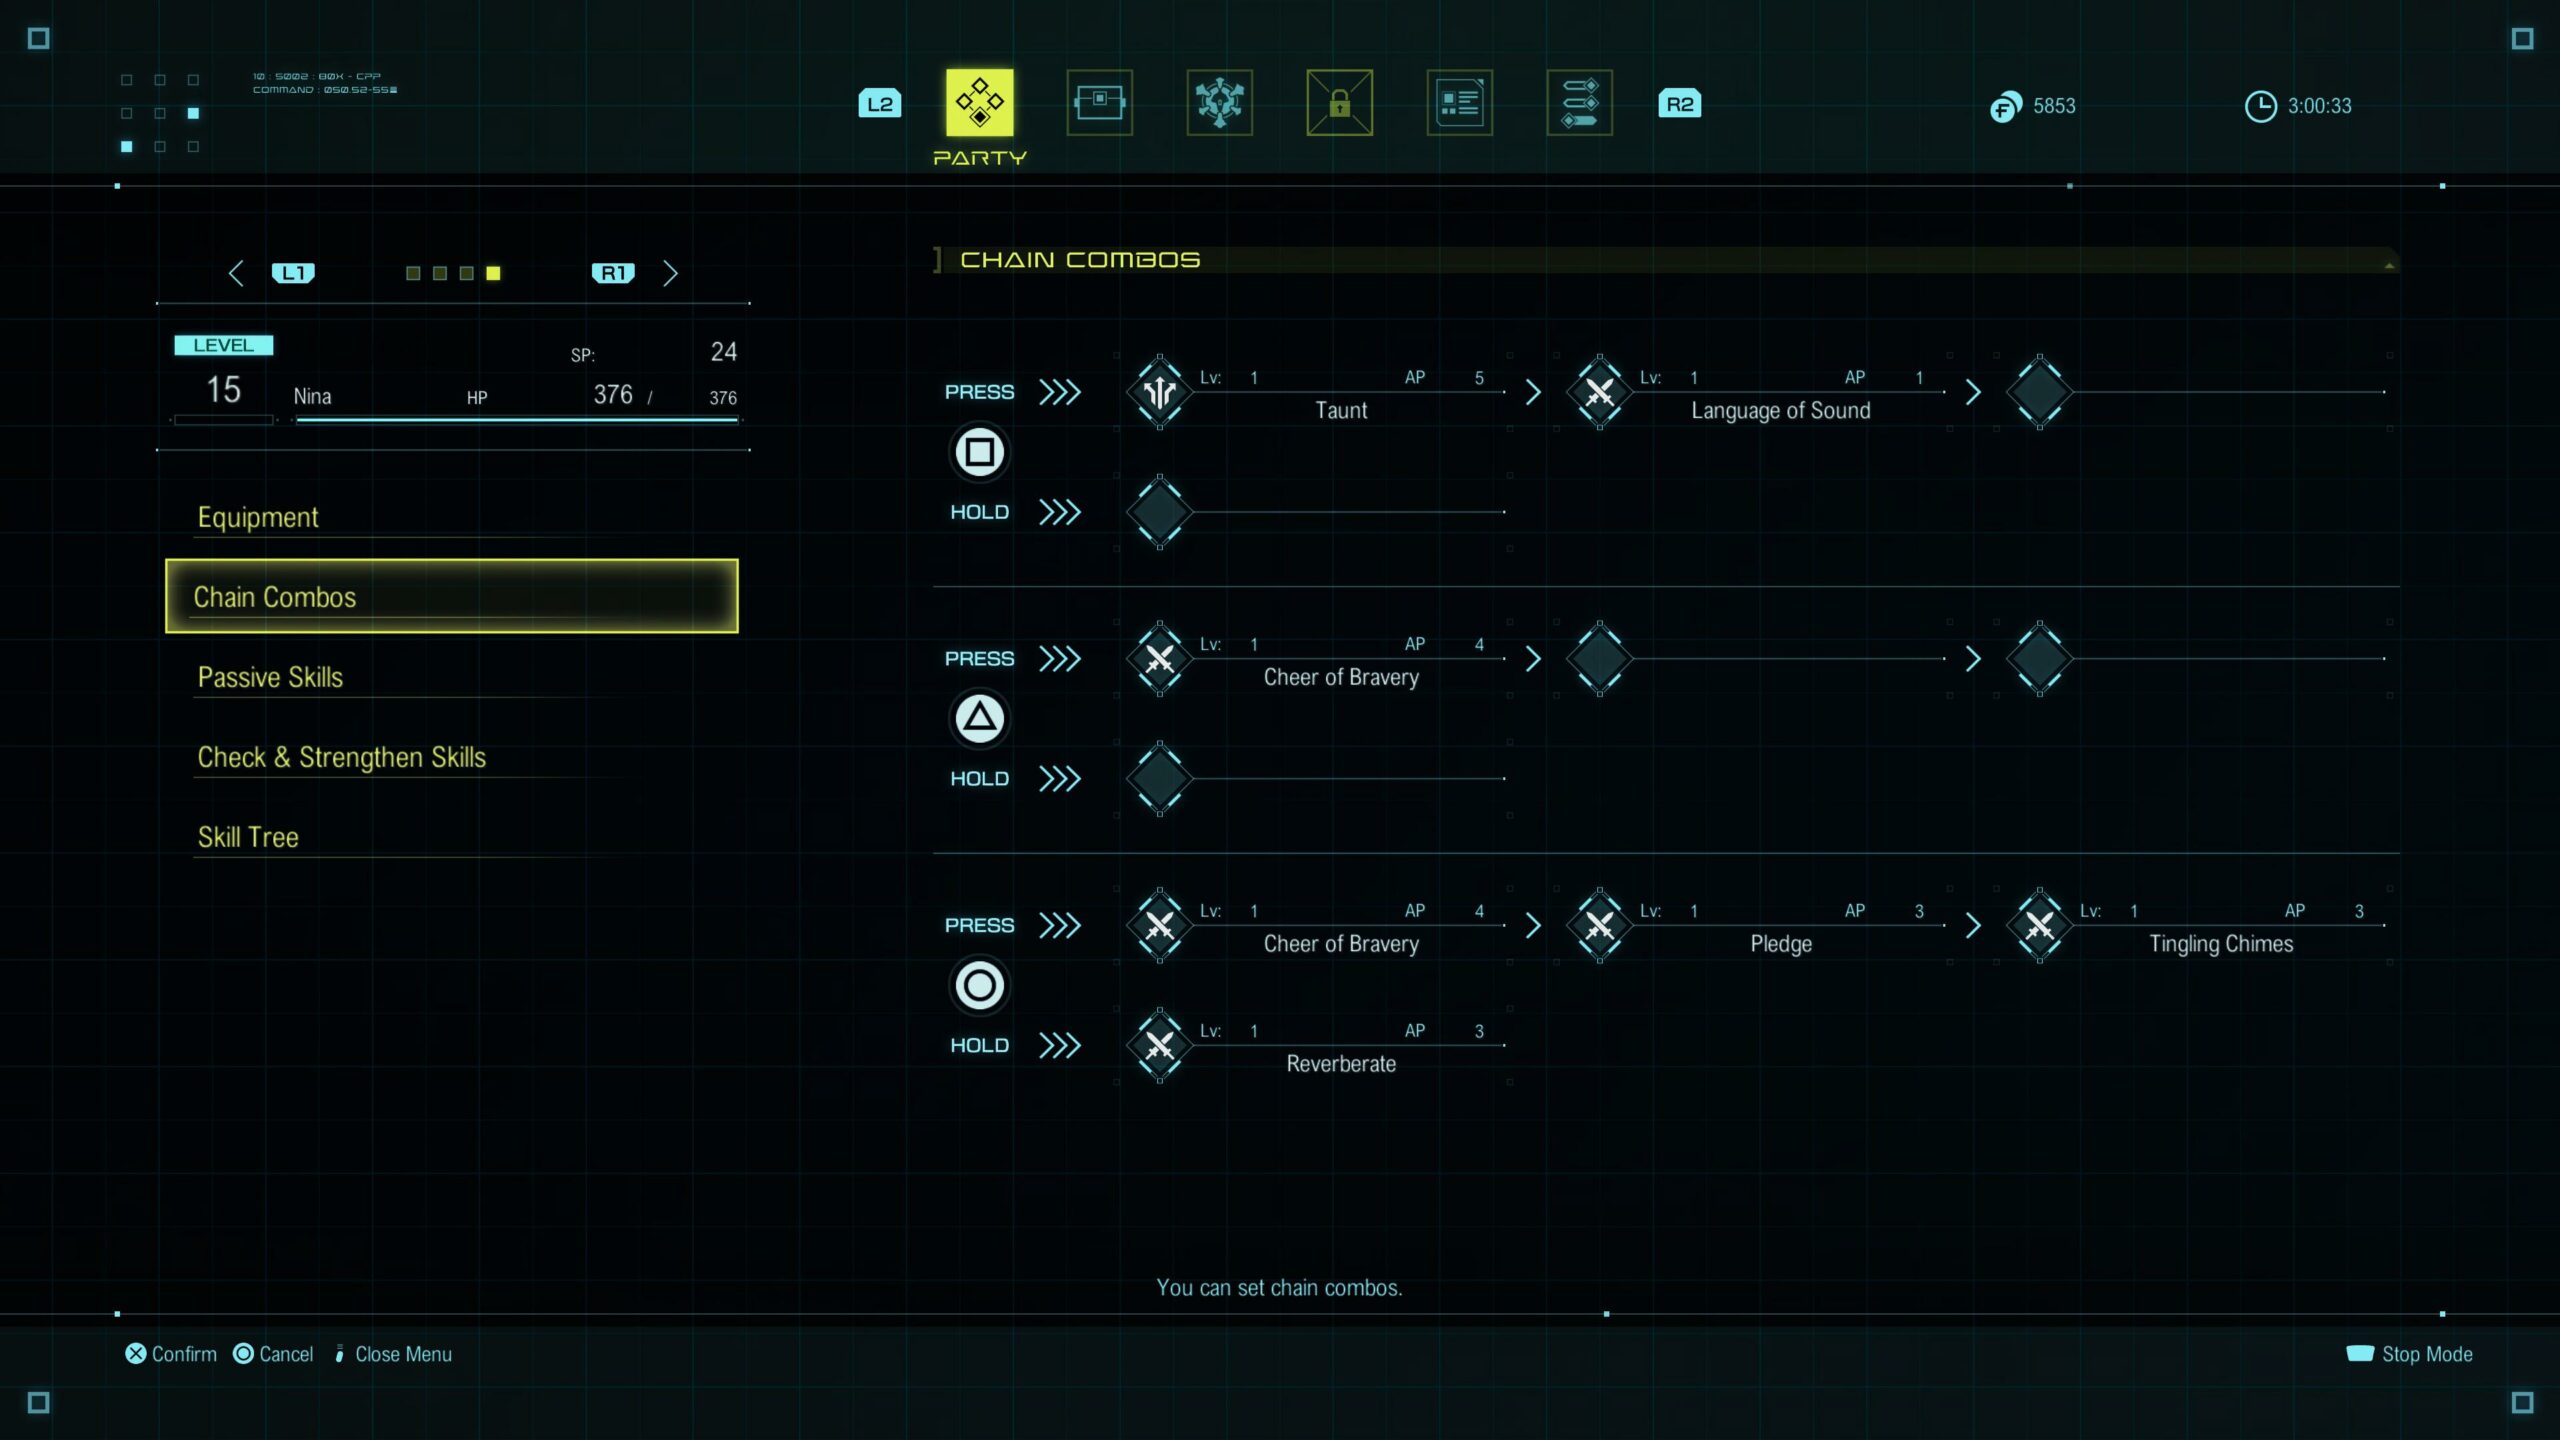Select the Language of Sound skill icon
Screen dimensions: 2560x1440
tap(1600, 392)
